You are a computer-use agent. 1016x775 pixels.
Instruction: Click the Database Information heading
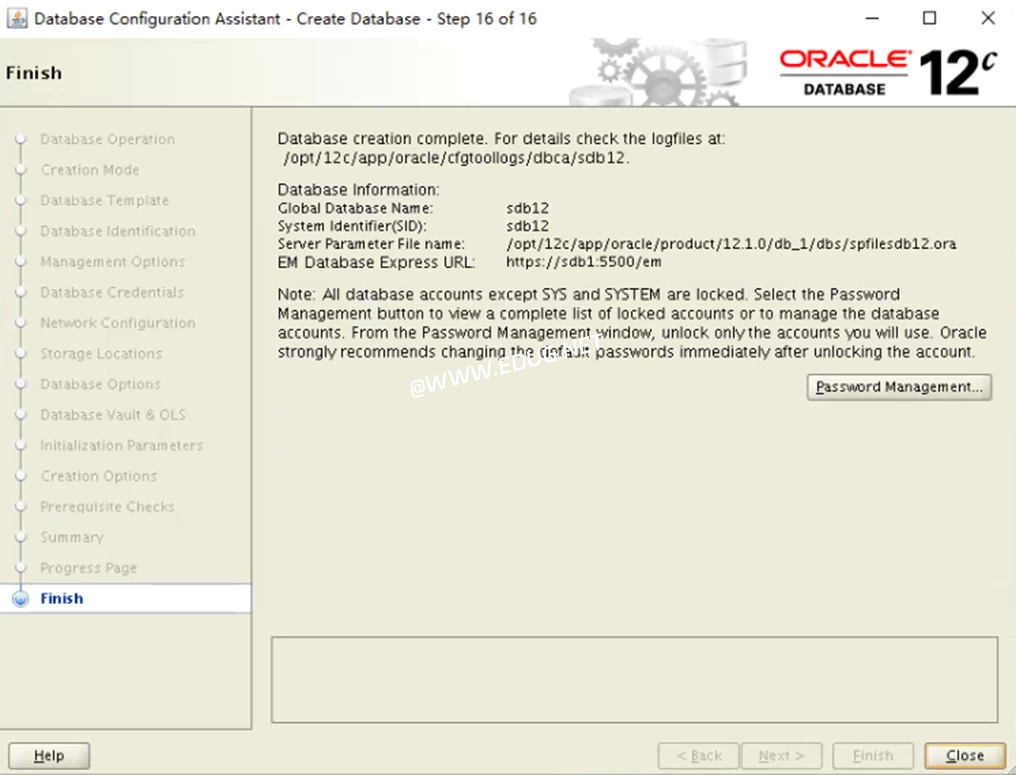(x=358, y=189)
